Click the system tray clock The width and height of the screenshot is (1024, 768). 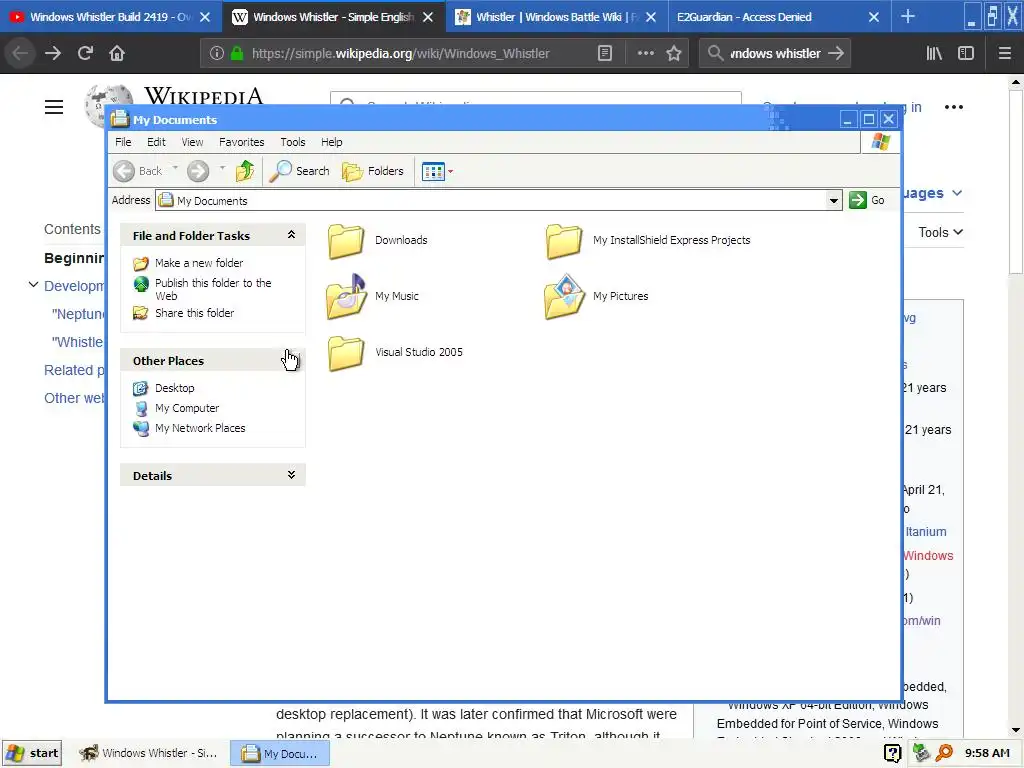coord(987,753)
